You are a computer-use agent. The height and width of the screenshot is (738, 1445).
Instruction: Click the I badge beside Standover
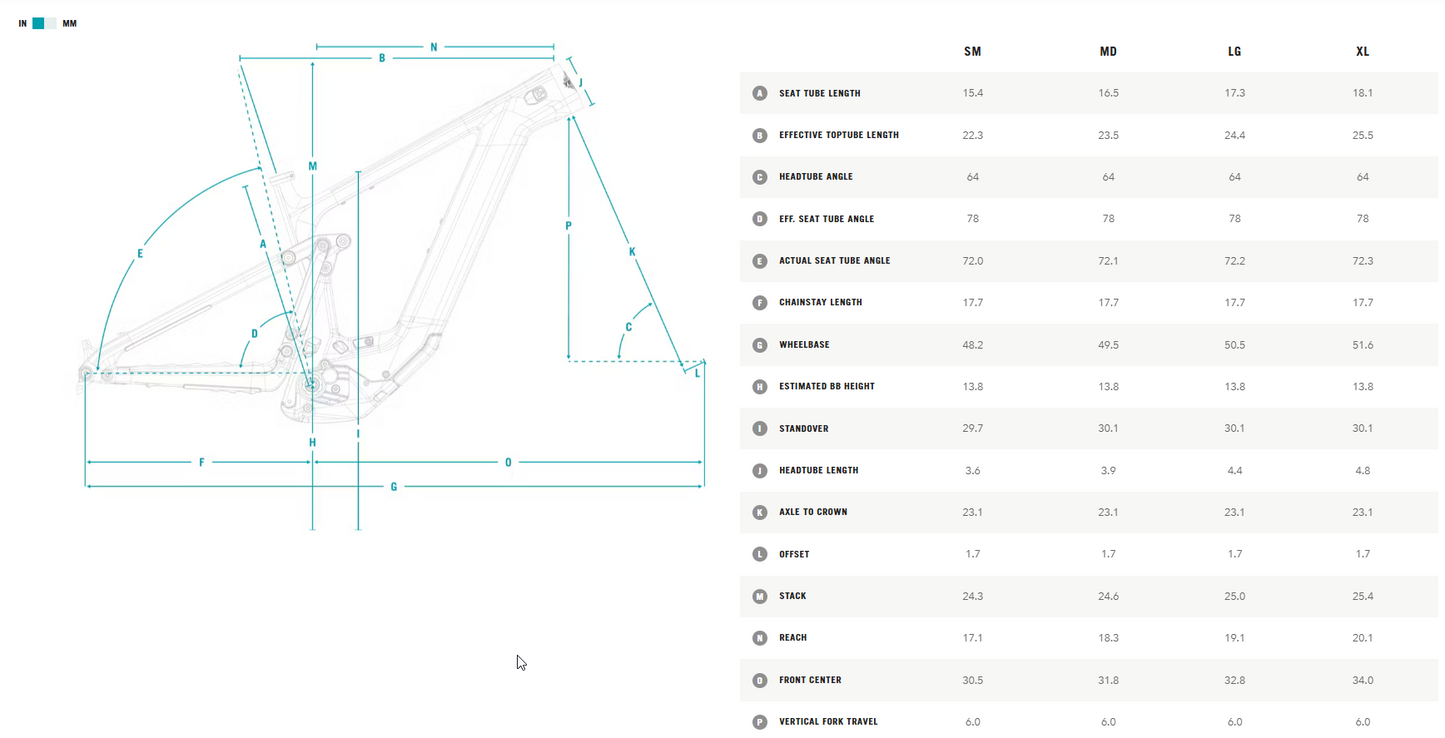click(x=760, y=428)
